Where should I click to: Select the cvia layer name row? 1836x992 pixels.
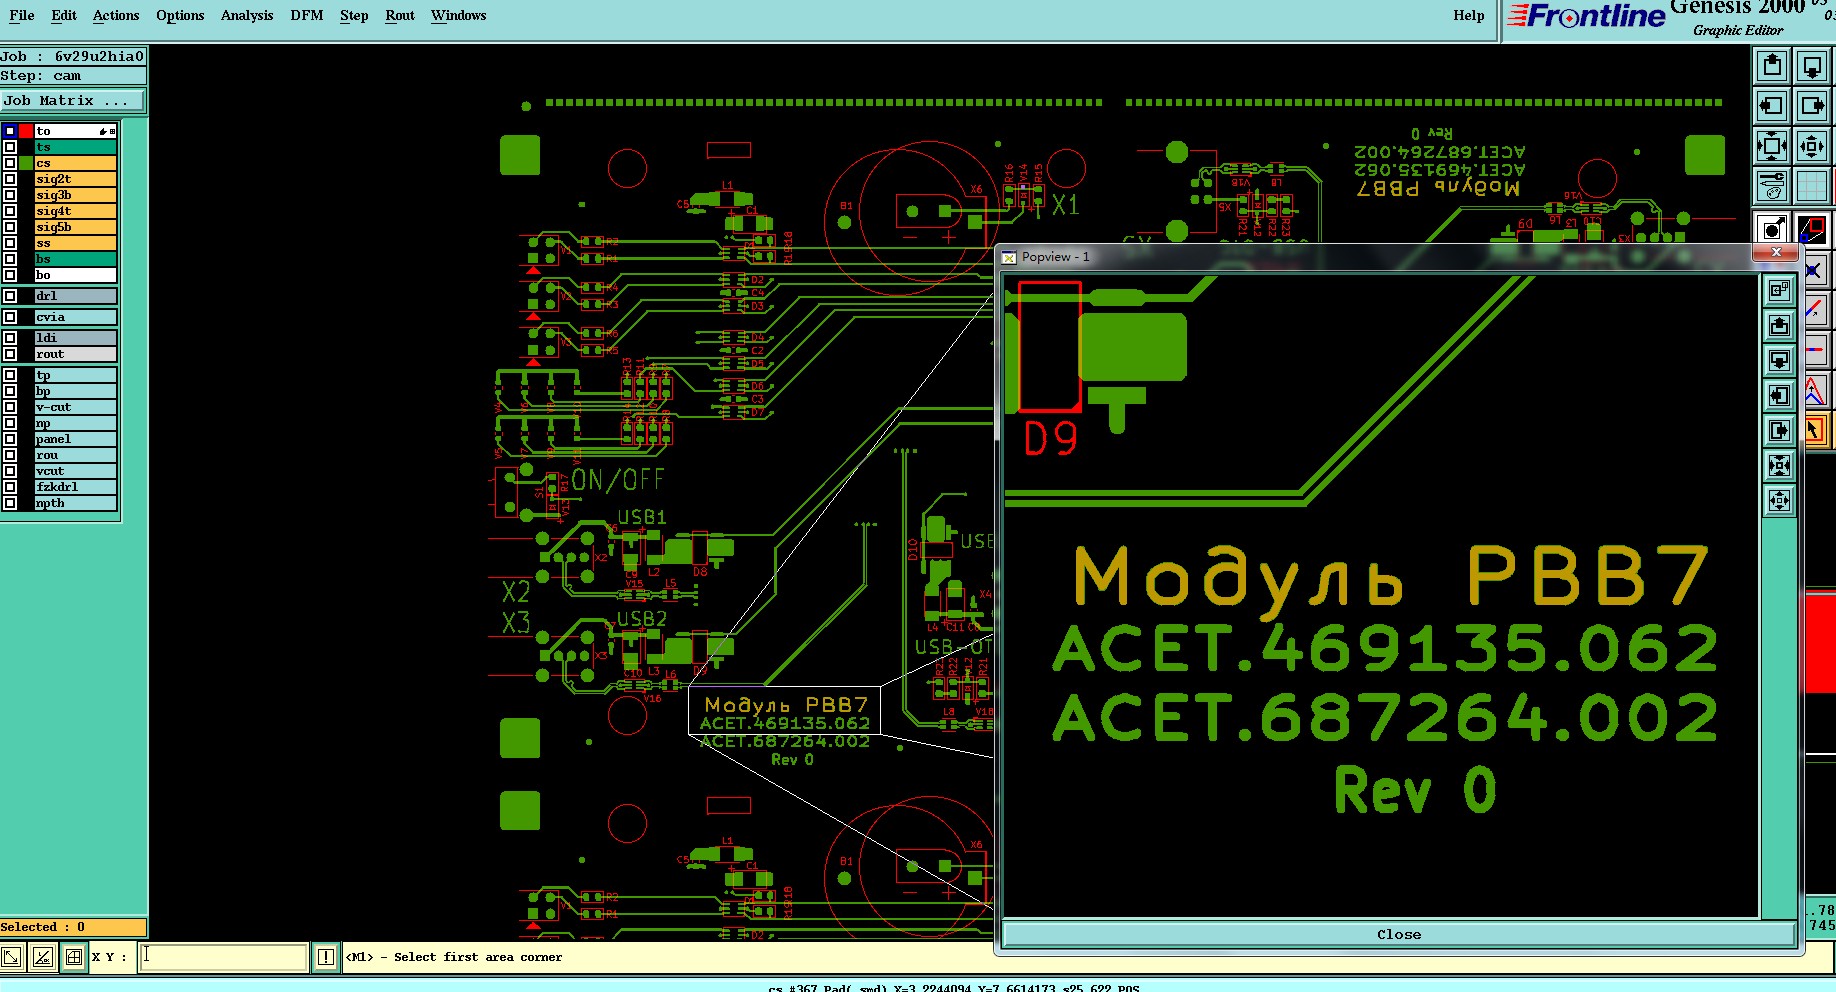coord(76,317)
